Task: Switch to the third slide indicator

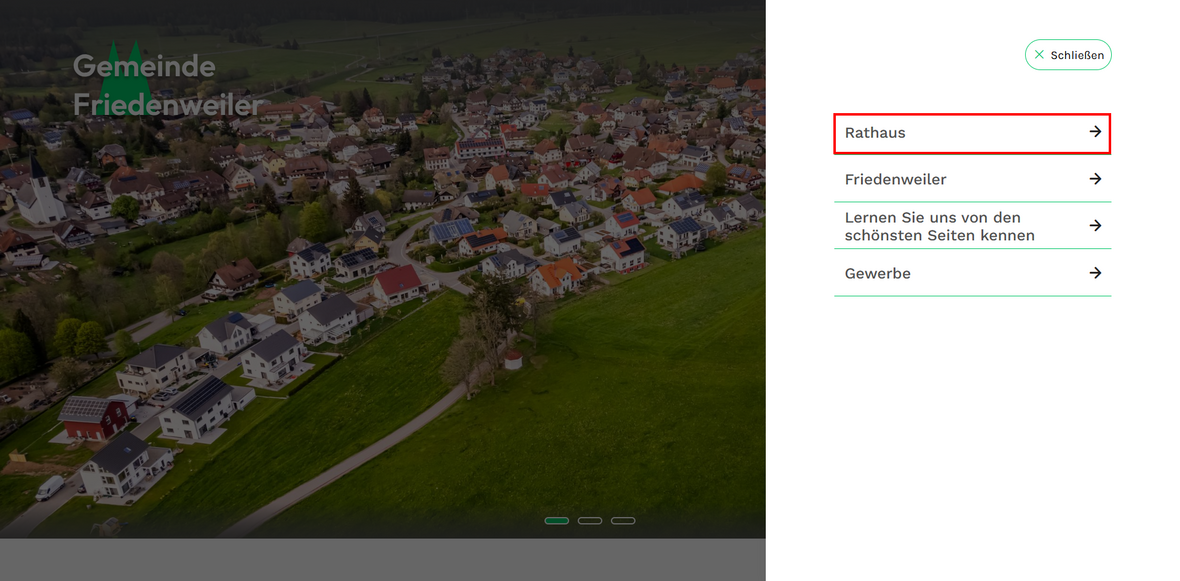Action: point(622,520)
